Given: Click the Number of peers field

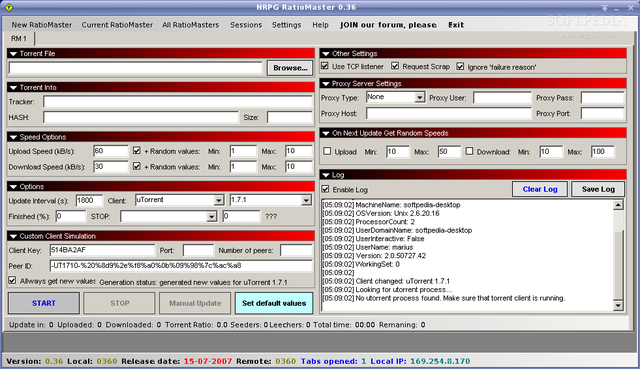Looking at the screenshot, I should tap(296, 250).
